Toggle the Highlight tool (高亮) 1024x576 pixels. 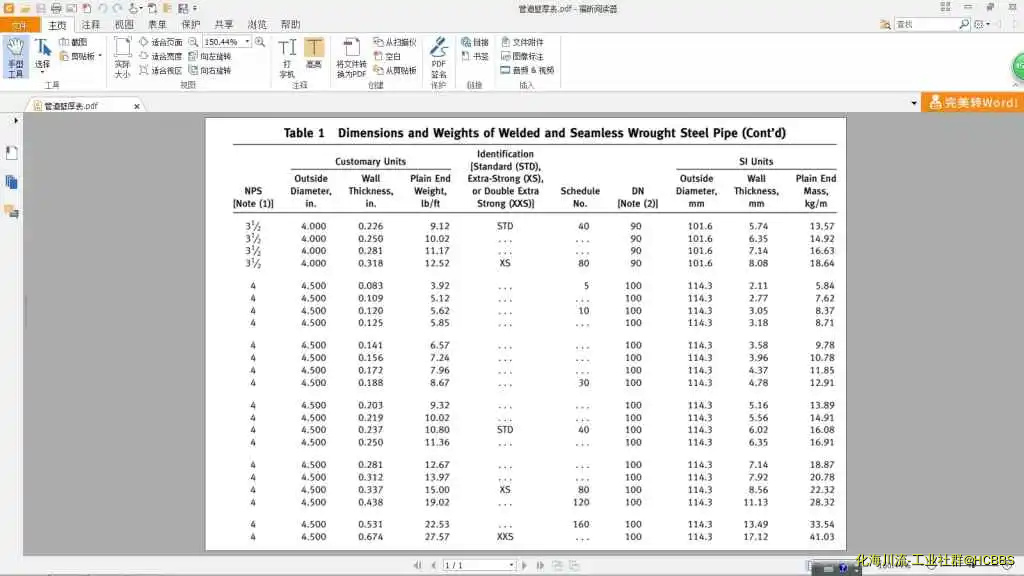coord(314,56)
